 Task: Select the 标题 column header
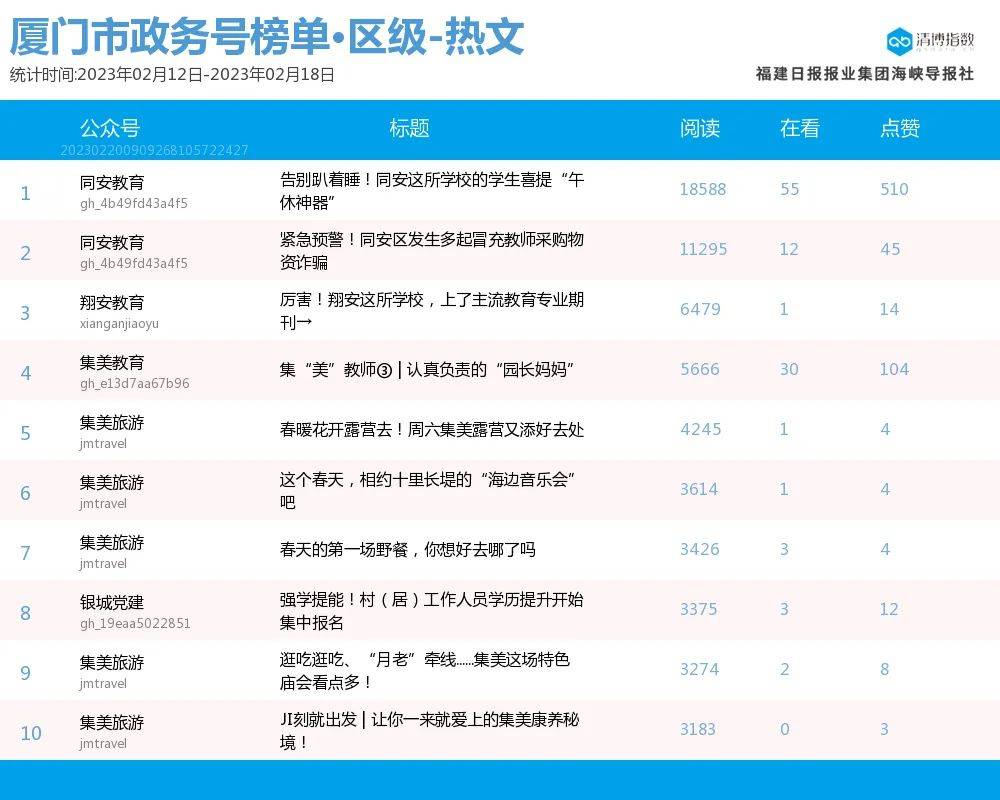coord(409,128)
